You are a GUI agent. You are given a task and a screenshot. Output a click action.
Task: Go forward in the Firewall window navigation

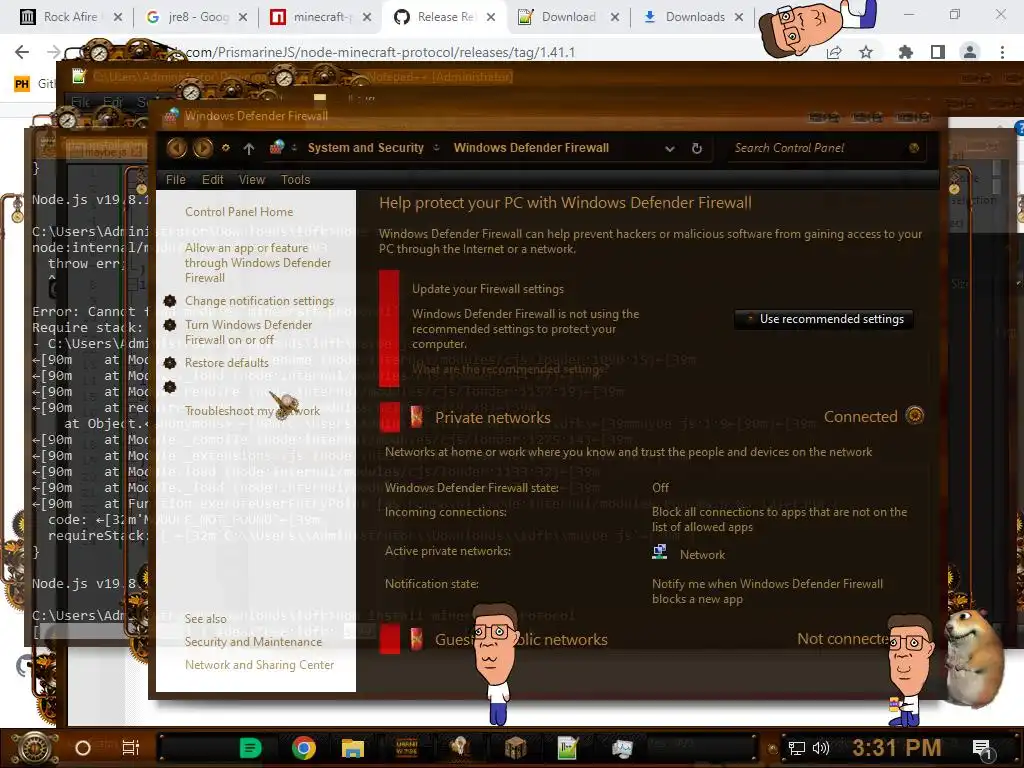pyautogui.click(x=202, y=148)
